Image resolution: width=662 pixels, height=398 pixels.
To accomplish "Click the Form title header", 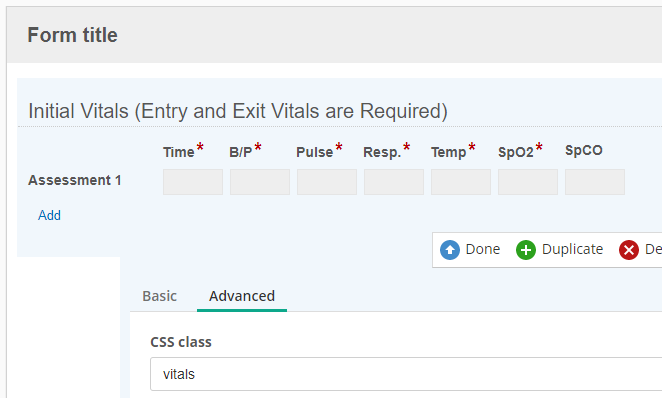I will coord(73,35).
